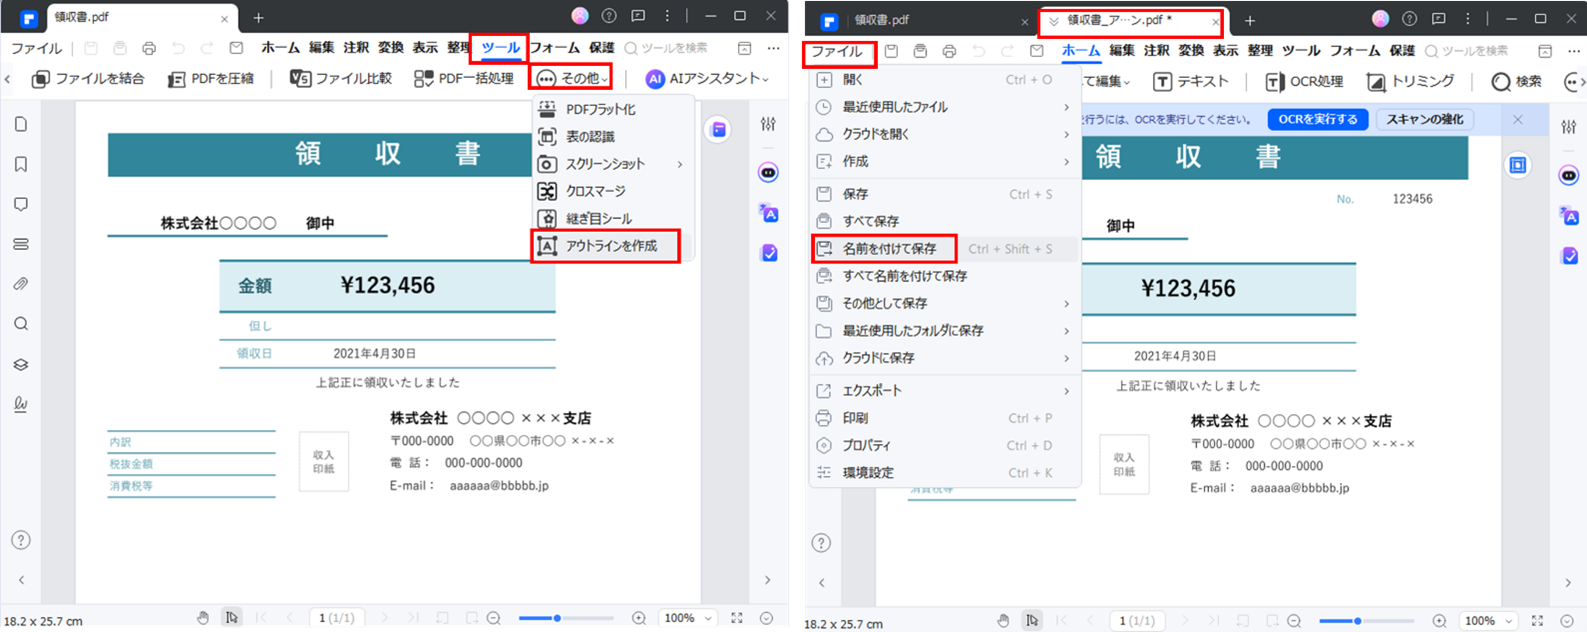Dismiss the OCR notice bar in the right window
Image resolution: width=1587 pixels, height=632 pixels.
pos(1518,119)
